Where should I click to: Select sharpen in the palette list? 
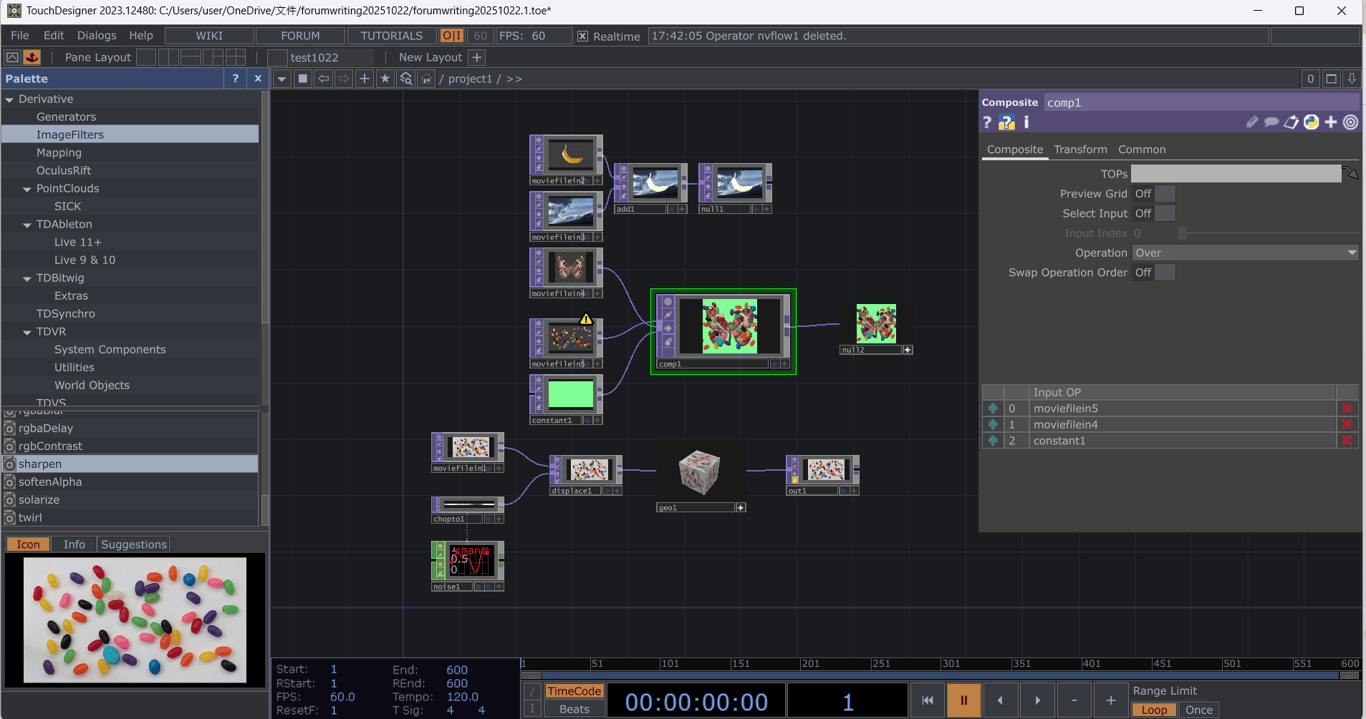click(40, 464)
